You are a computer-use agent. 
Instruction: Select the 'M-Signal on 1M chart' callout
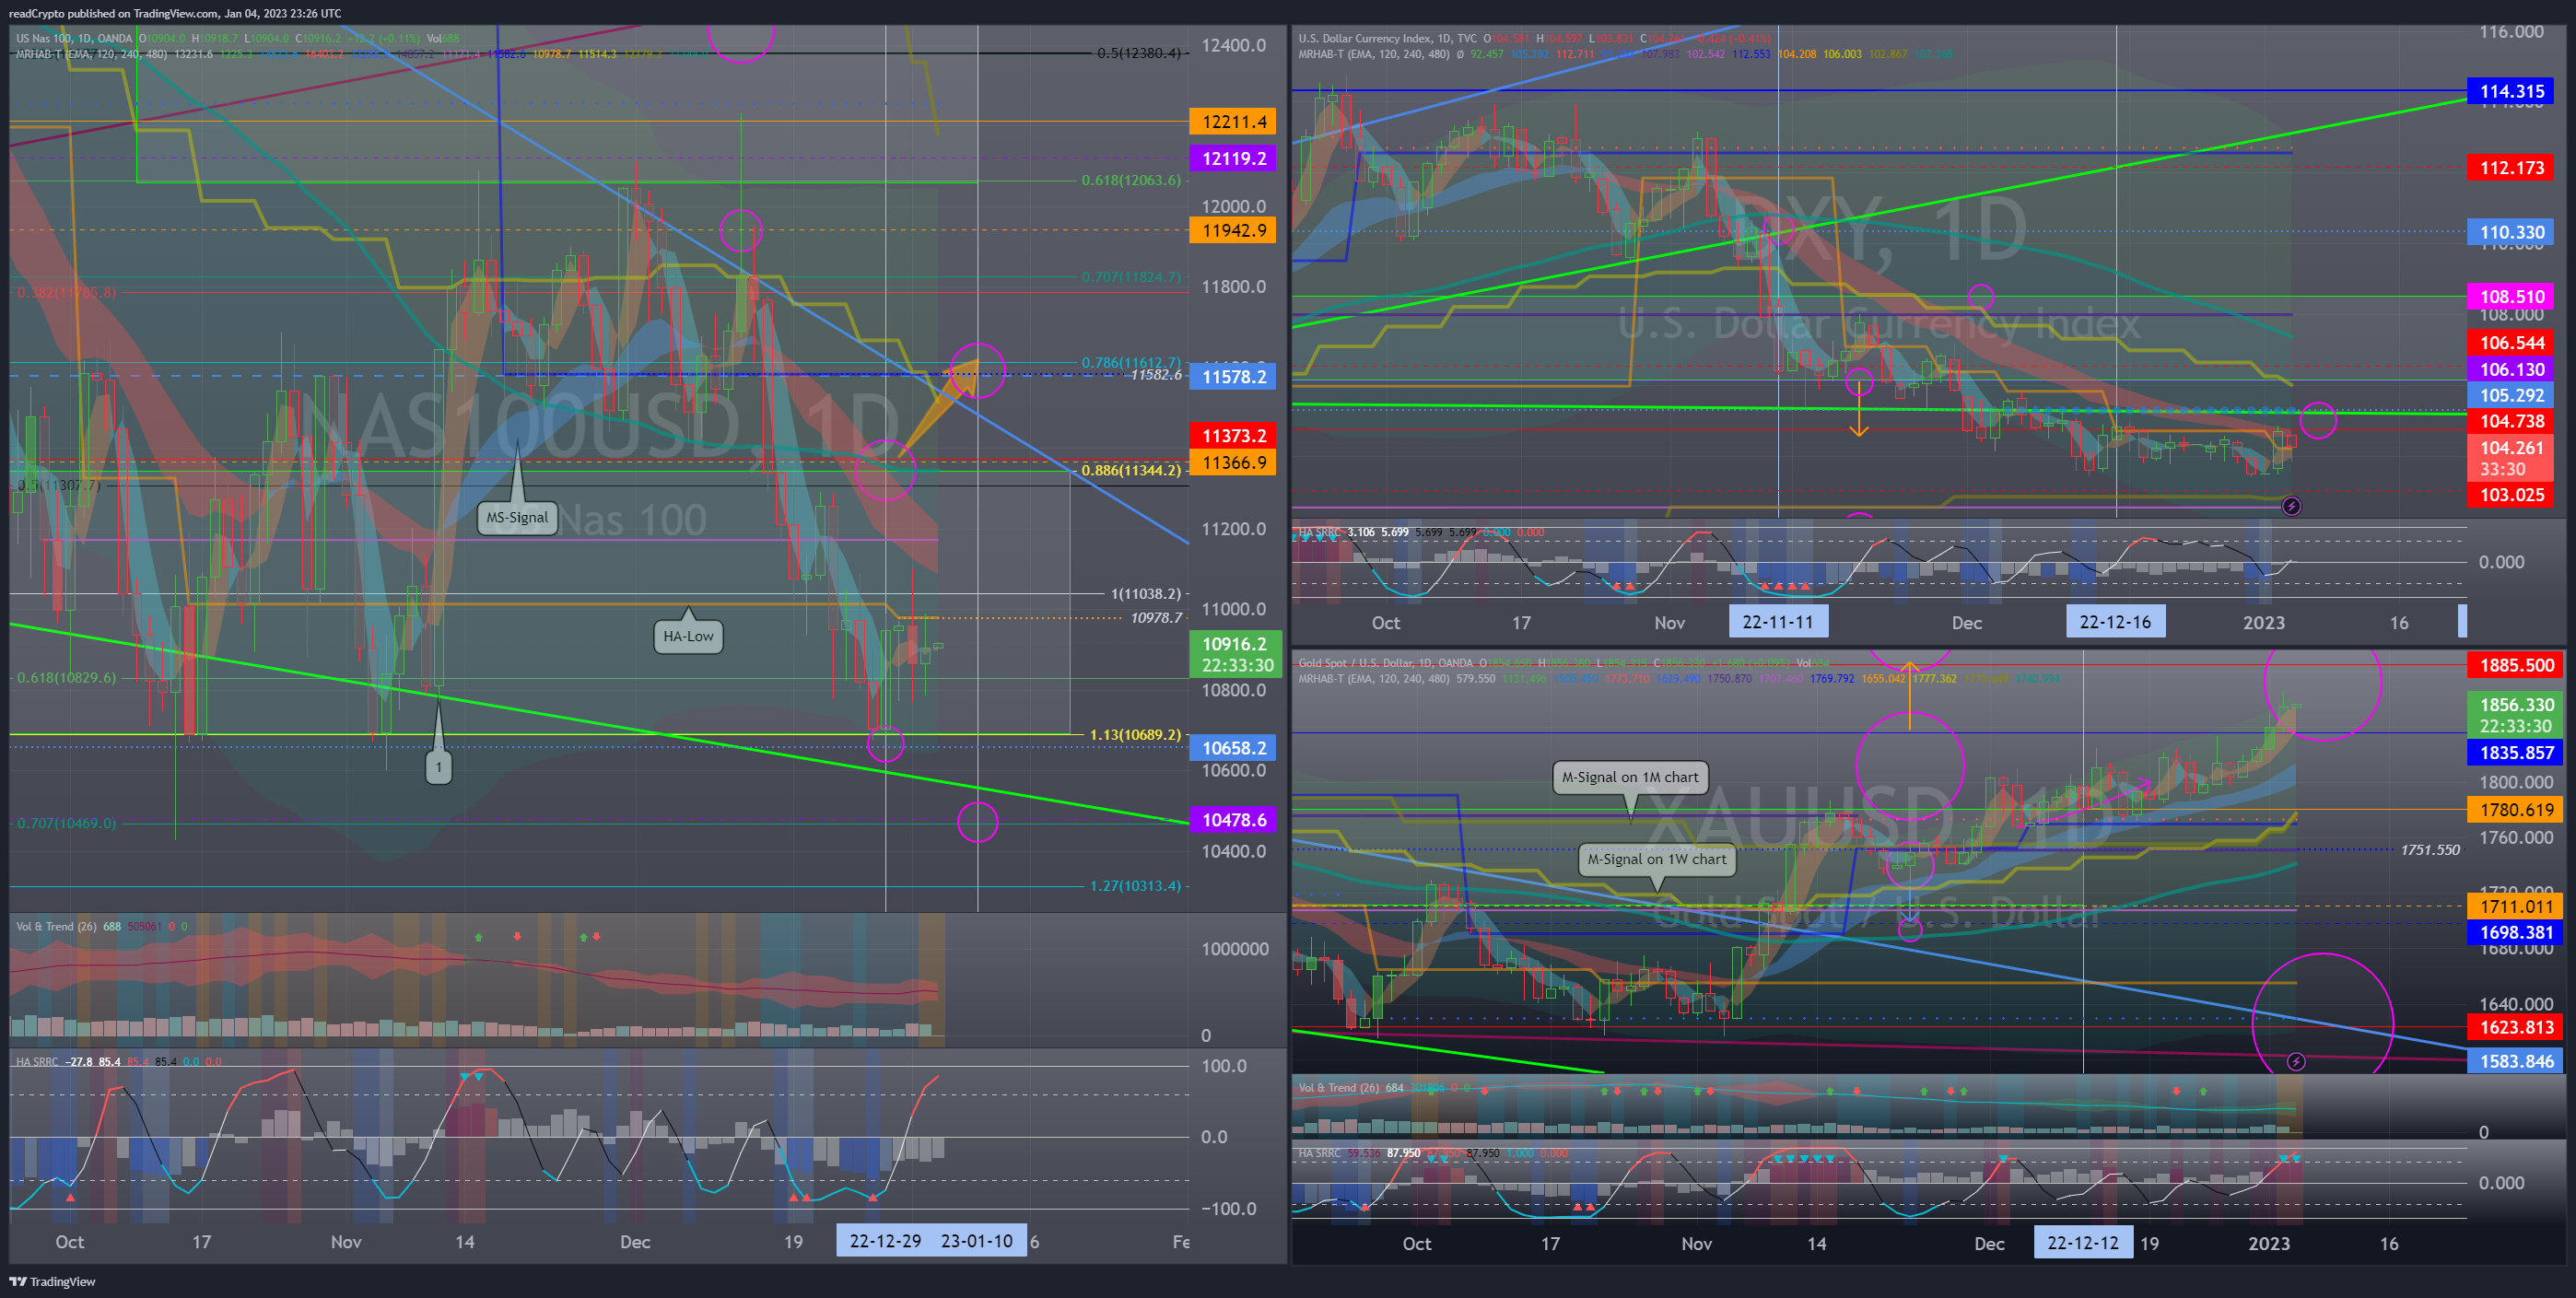tap(1629, 777)
